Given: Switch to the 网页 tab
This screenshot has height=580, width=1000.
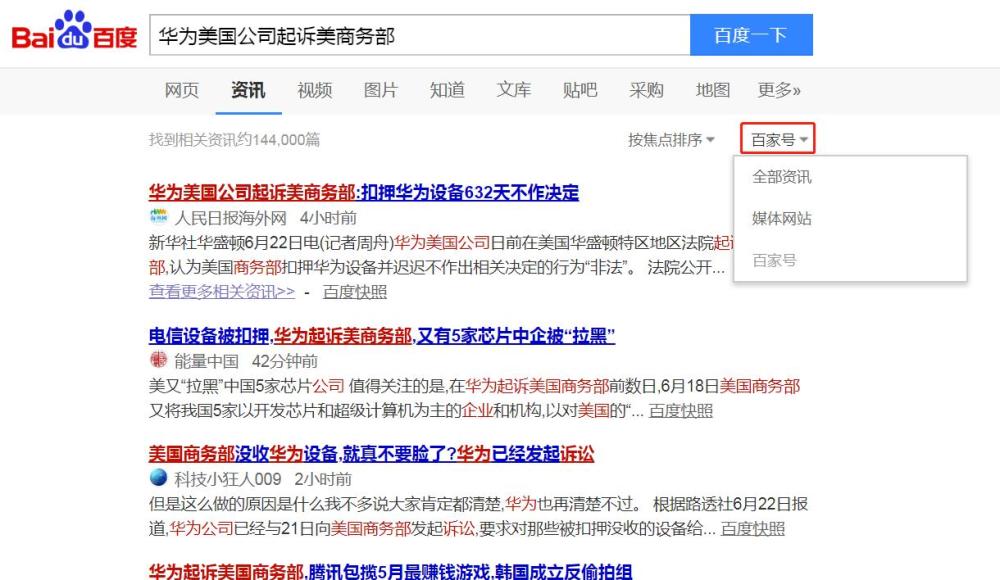Looking at the screenshot, I should [x=182, y=91].
